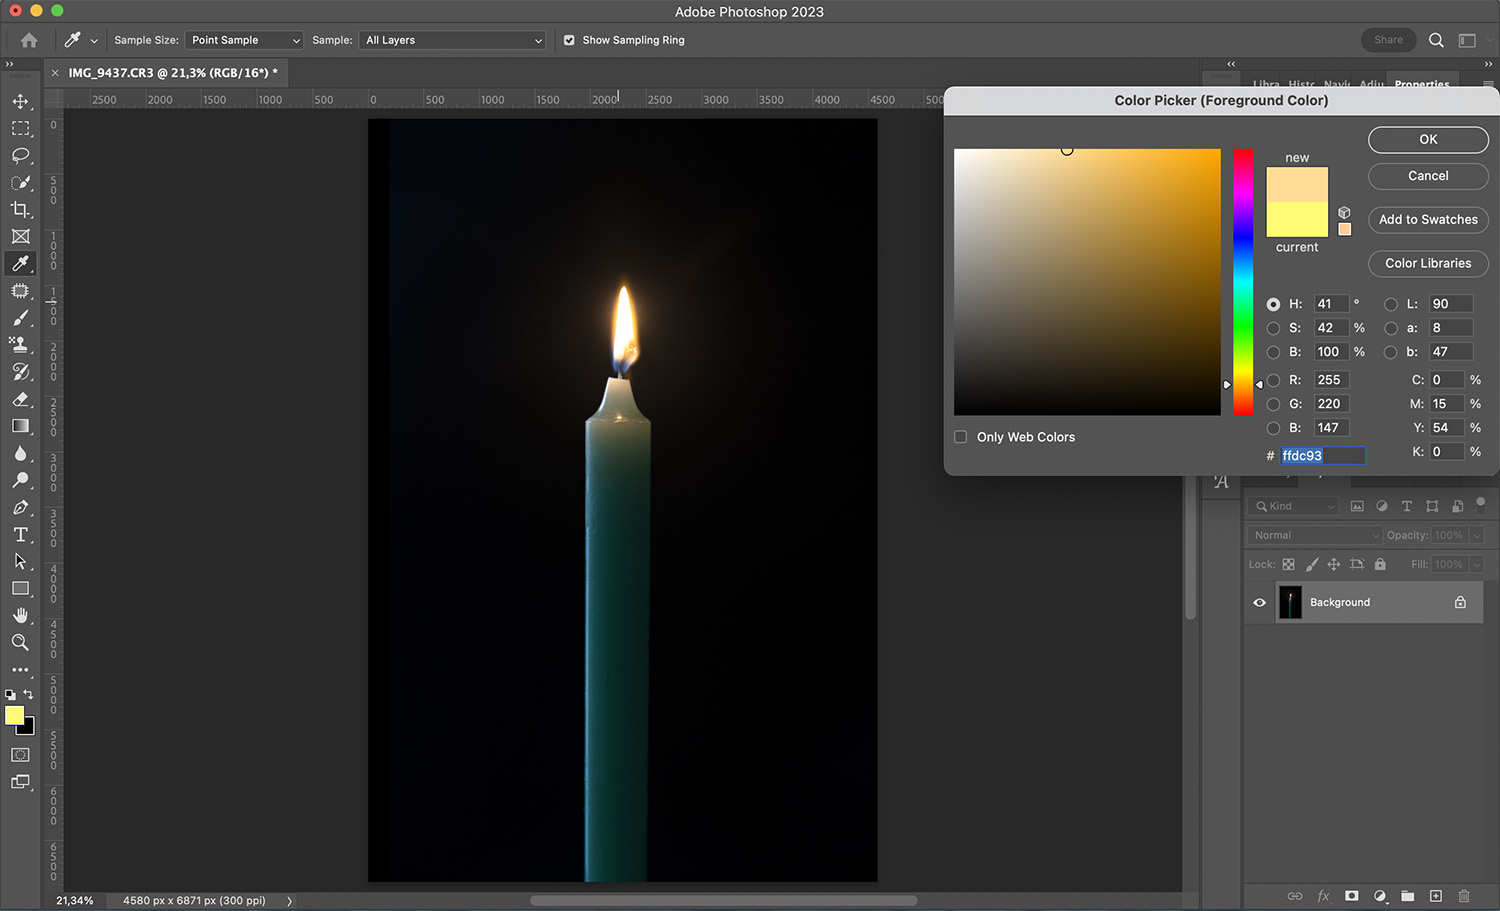This screenshot has width=1500, height=911.
Task: Select the Horizontal Type tool
Action: click(20, 535)
